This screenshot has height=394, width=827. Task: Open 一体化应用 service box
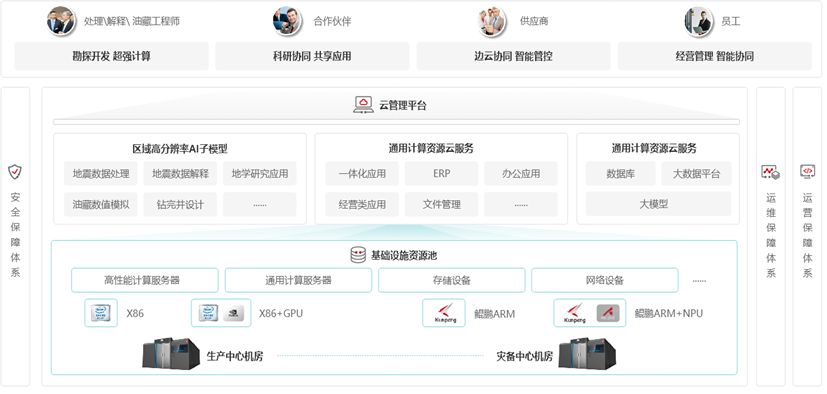coord(362,174)
